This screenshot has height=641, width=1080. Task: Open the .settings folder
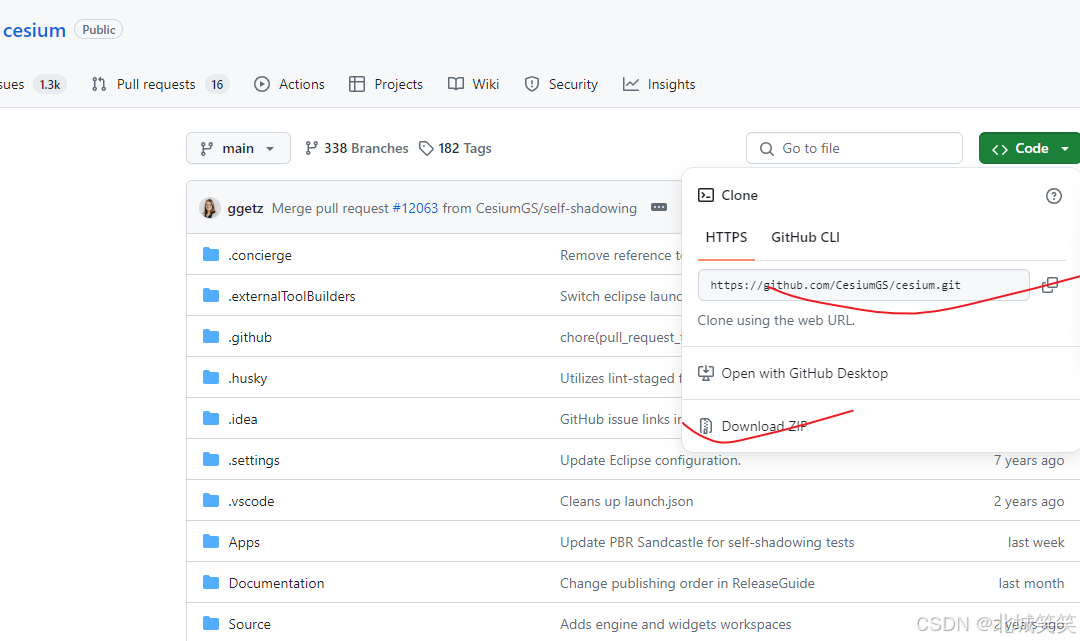(254, 460)
